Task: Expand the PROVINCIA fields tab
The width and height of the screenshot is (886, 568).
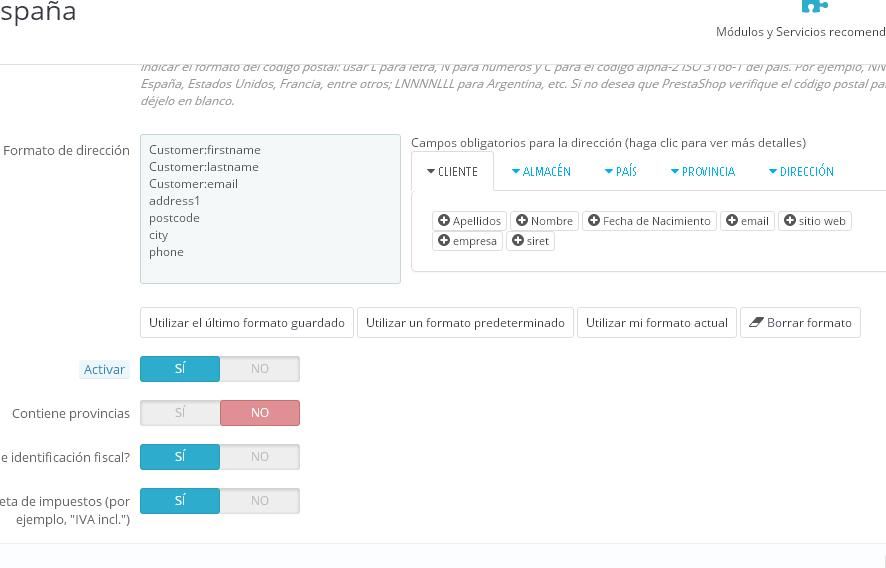Action: 703,171
